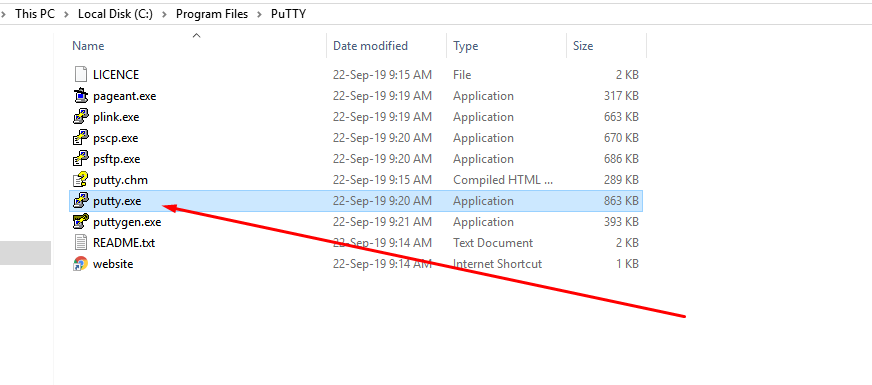This screenshot has width=872, height=385.
Task: Expand chevron between Program Files and PuTTY
Action: (x=260, y=14)
